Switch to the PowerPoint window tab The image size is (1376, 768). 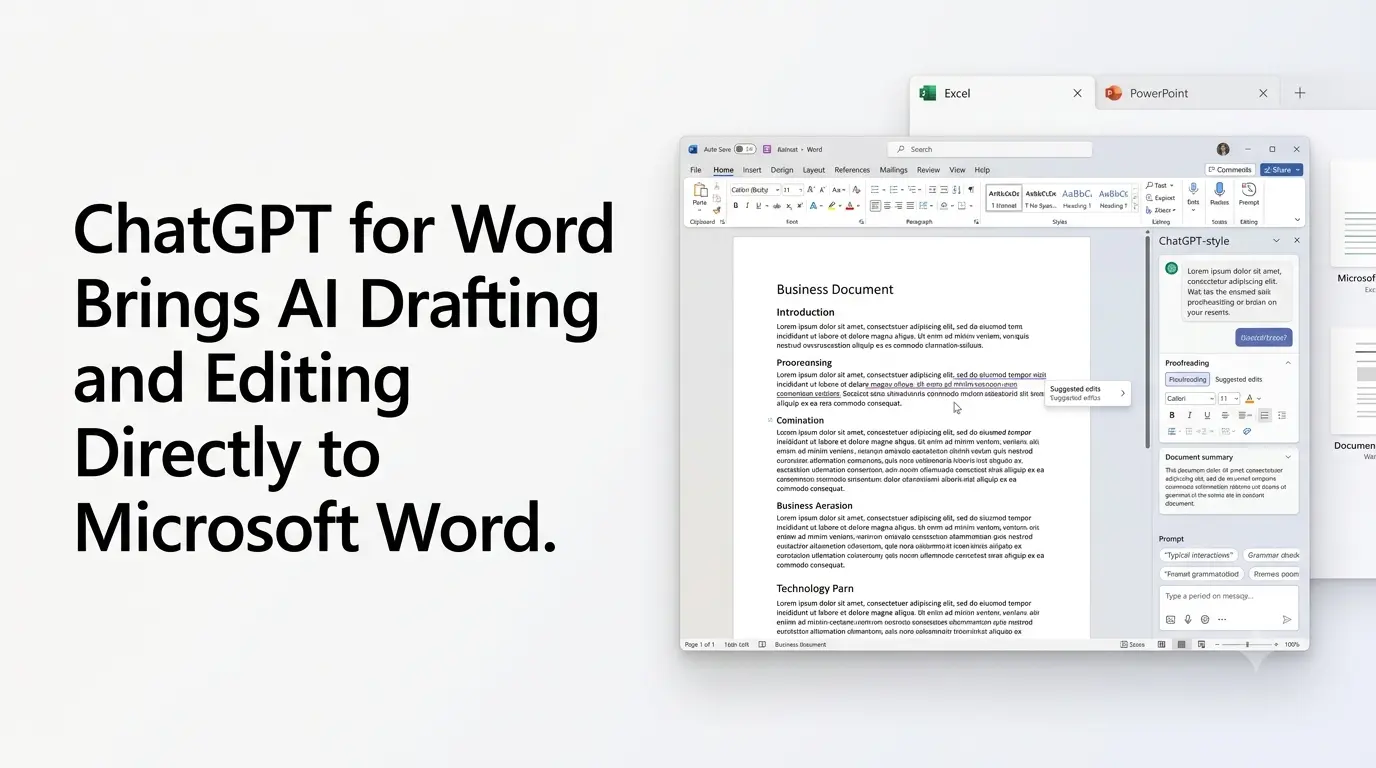point(1187,93)
